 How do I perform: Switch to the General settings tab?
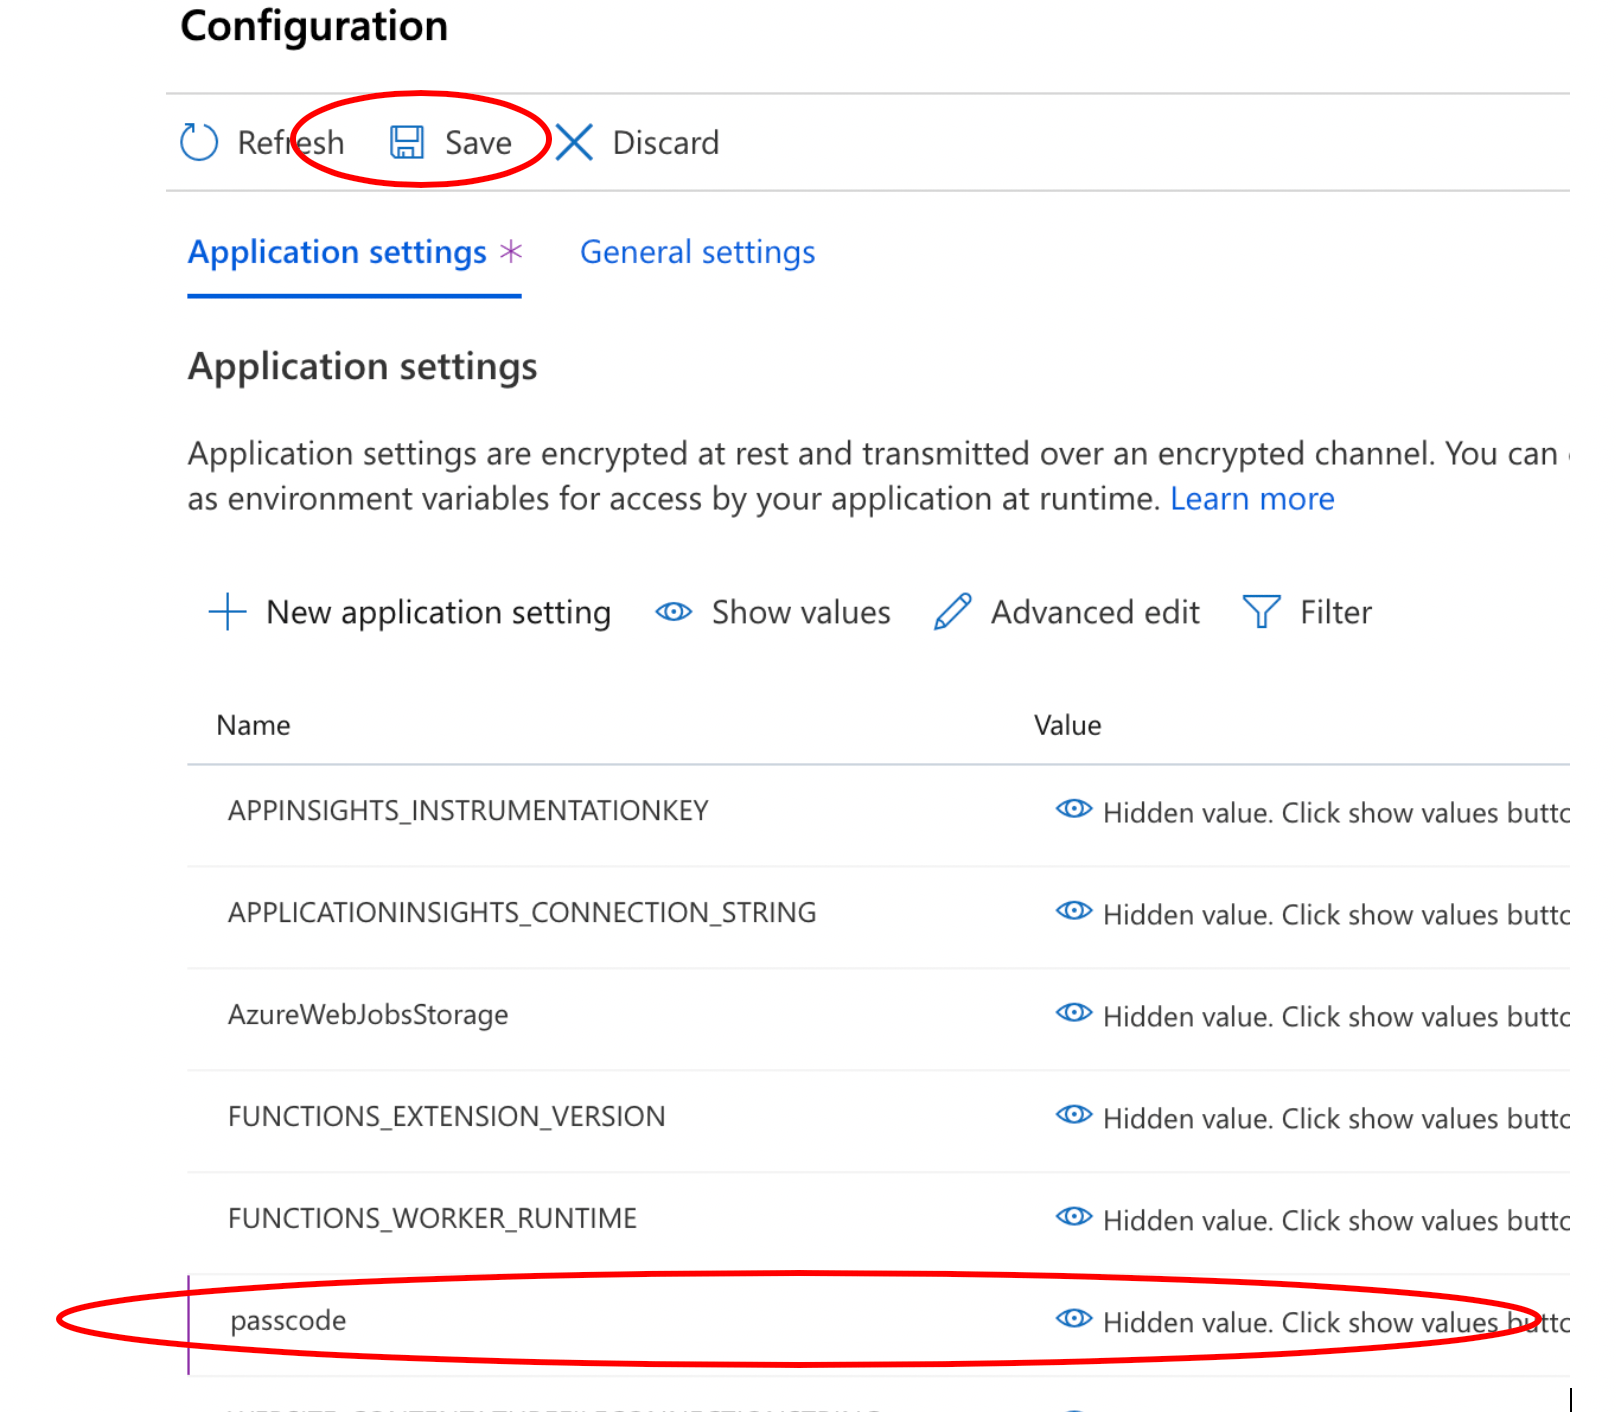point(697,252)
